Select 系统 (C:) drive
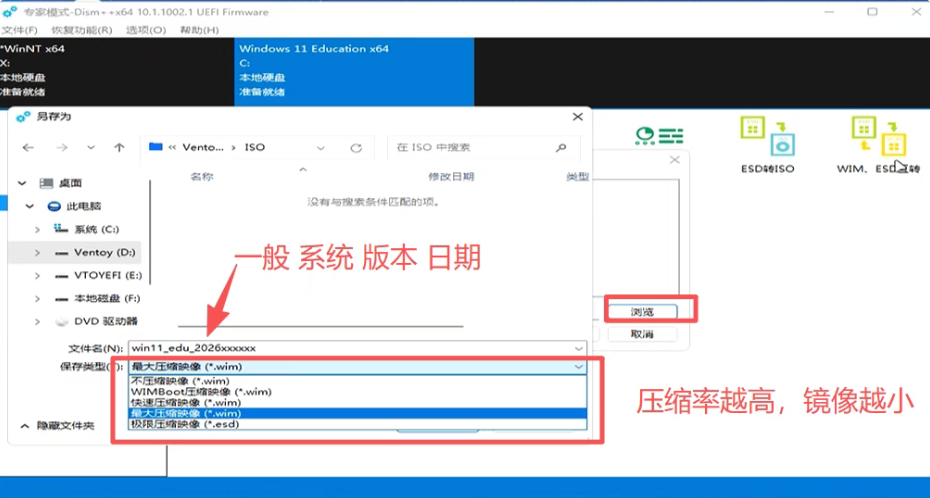 tap(96, 229)
